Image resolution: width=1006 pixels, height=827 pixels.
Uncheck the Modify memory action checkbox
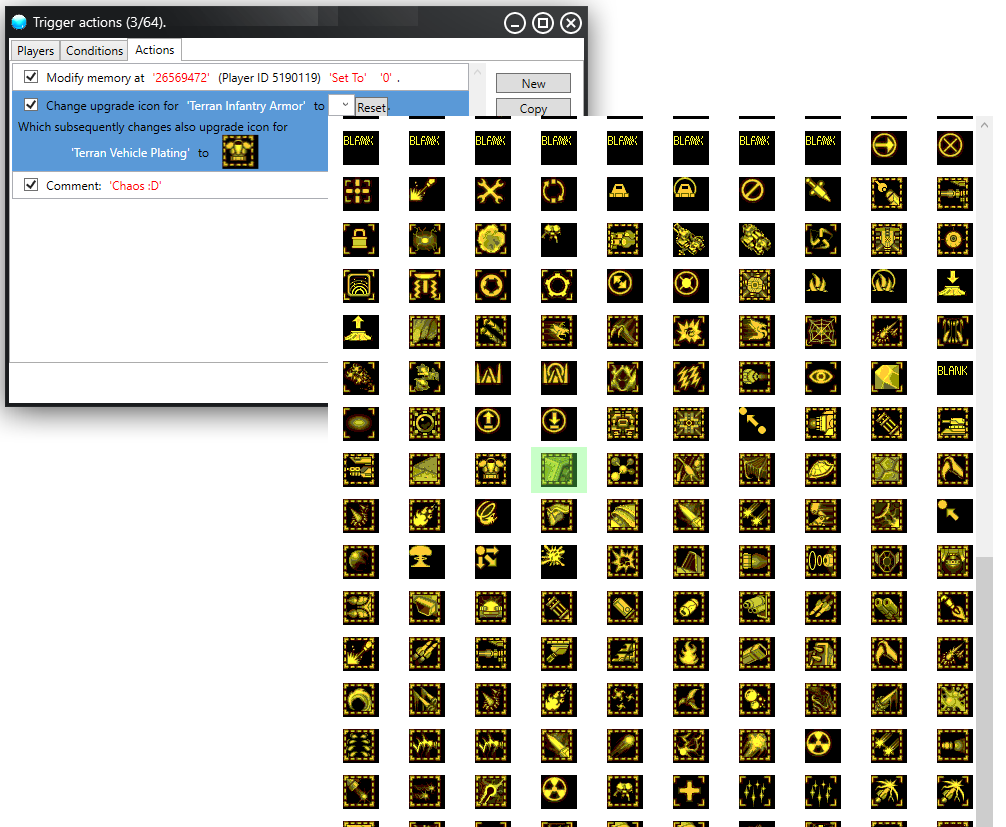(x=30, y=77)
